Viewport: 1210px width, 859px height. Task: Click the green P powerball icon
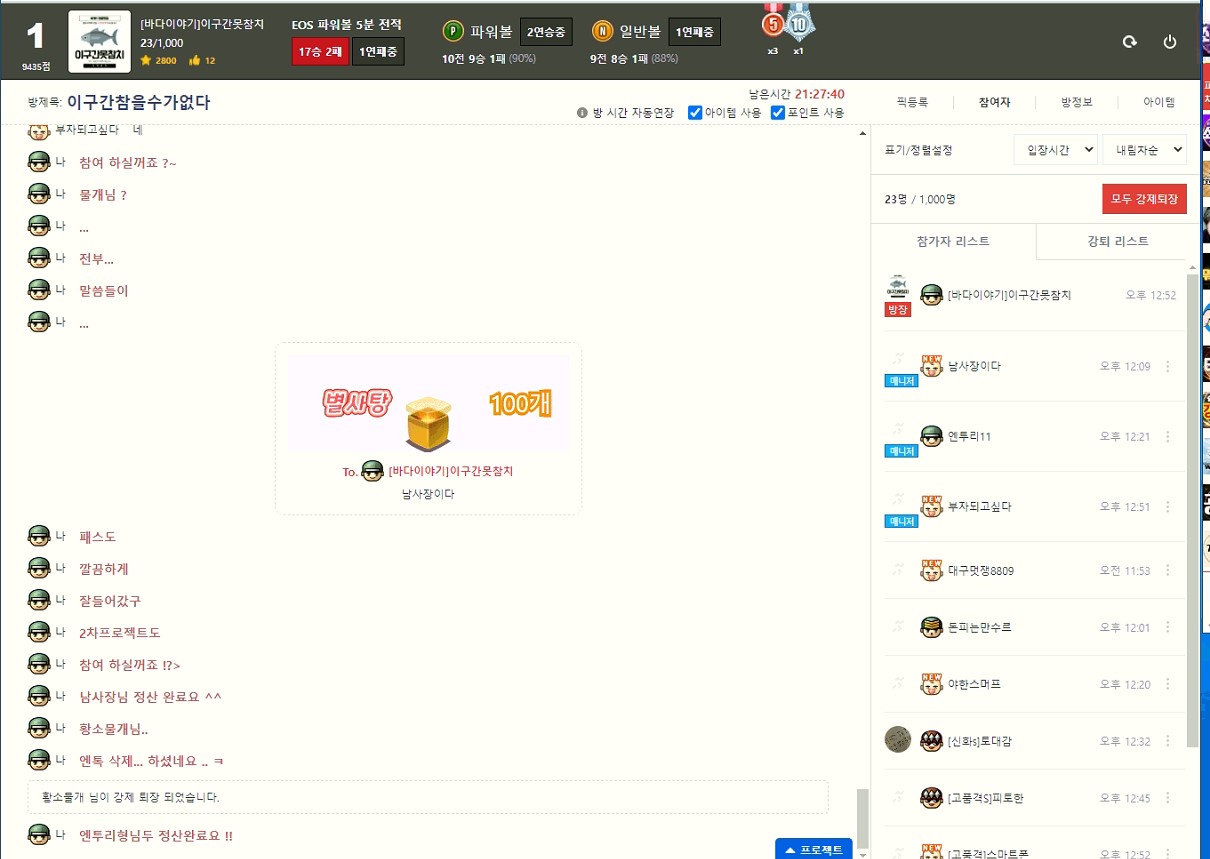coord(453,31)
